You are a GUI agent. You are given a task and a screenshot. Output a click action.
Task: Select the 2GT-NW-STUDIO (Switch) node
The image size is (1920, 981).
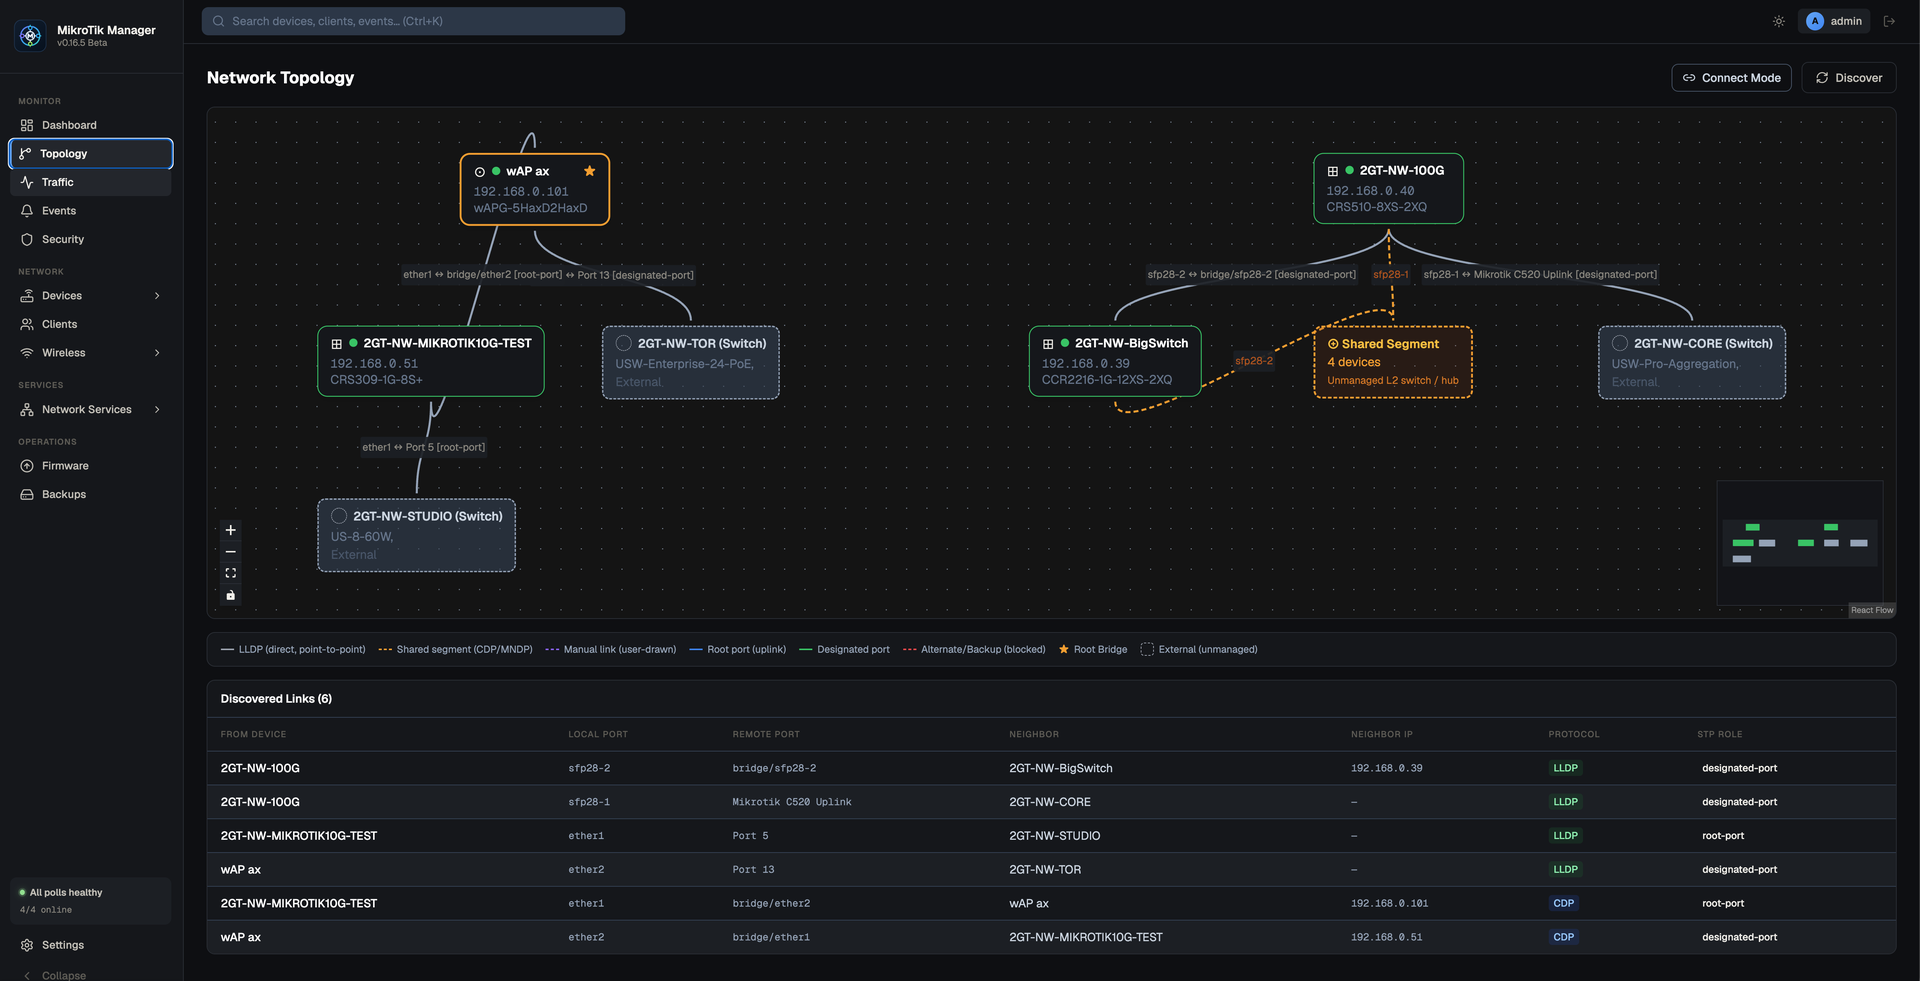(x=417, y=535)
